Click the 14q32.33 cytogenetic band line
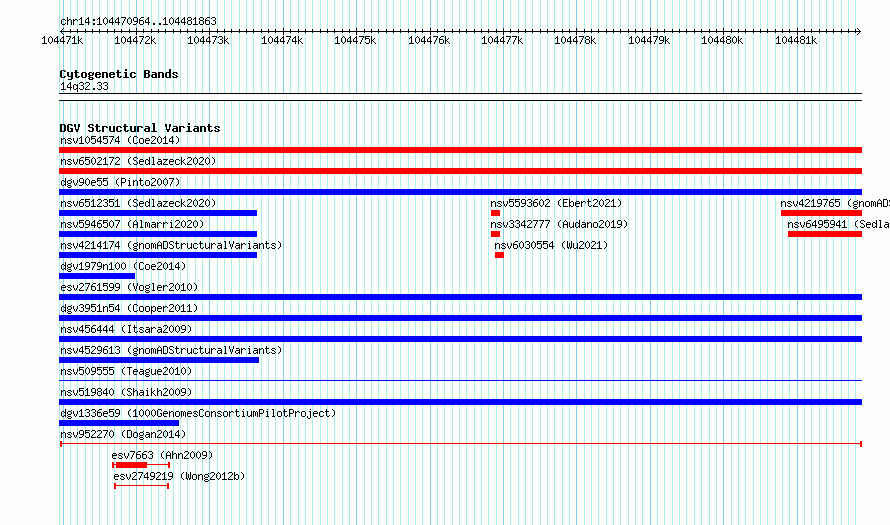 tap(460, 97)
